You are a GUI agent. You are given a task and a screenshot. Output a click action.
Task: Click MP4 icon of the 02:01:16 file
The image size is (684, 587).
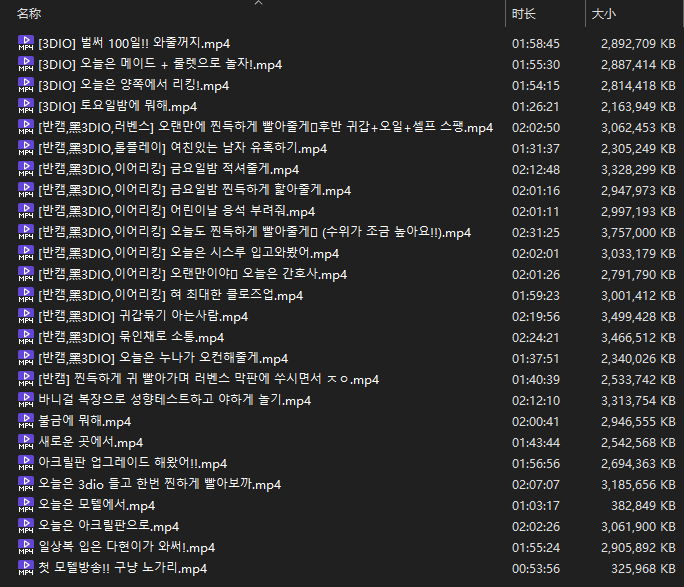point(26,190)
